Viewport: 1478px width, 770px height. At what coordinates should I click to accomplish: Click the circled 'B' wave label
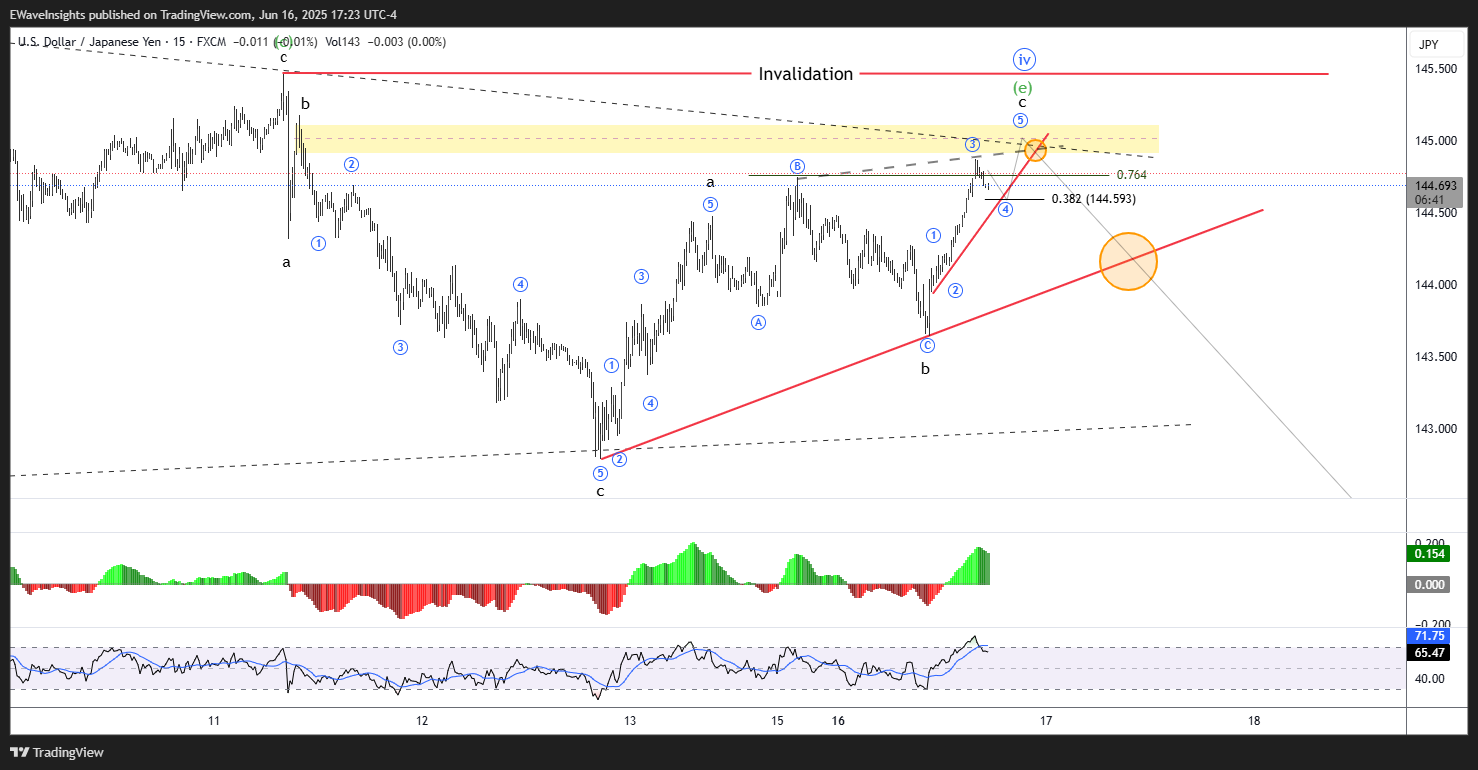pyautogui.click(x=797, y=166)
